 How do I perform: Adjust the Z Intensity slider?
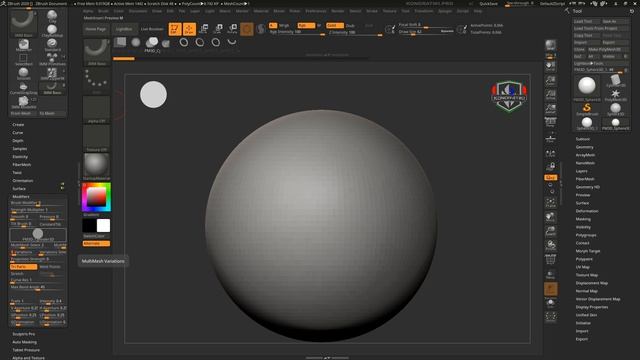click(355, 33)
